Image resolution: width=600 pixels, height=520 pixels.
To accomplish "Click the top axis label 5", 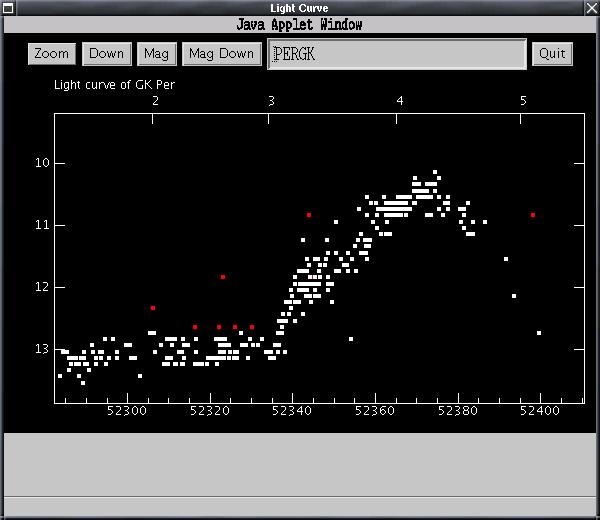I will point(523,101).
